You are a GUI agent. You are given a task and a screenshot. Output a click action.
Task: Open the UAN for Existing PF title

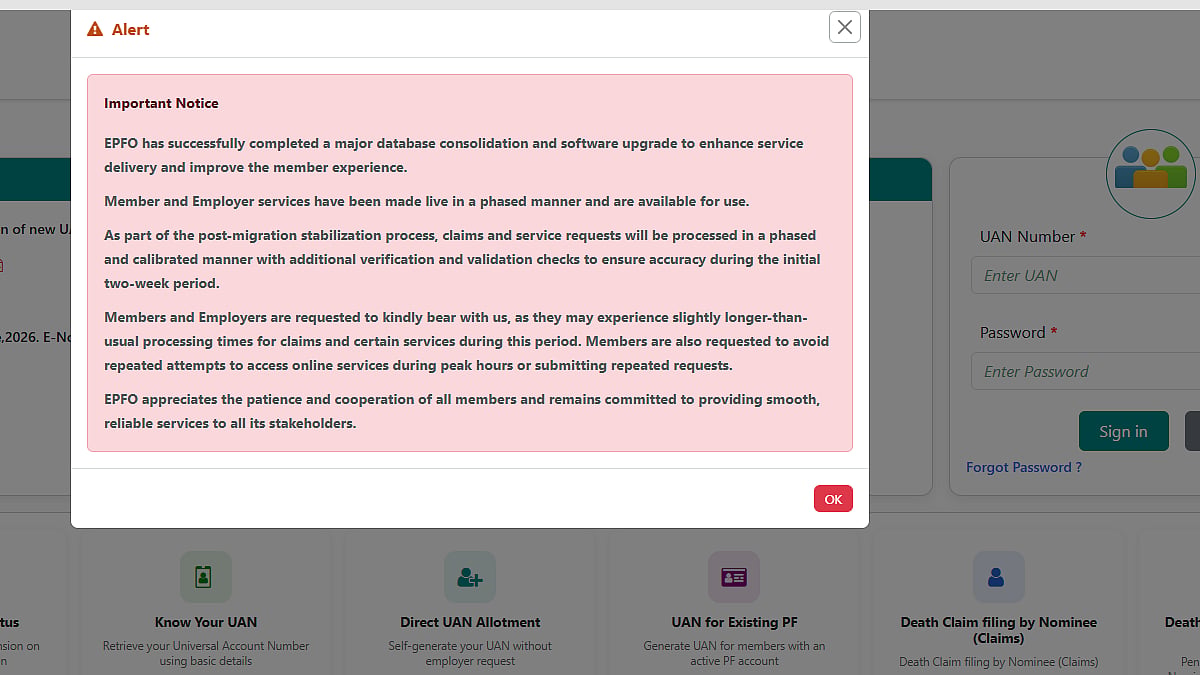coord(734,622)
